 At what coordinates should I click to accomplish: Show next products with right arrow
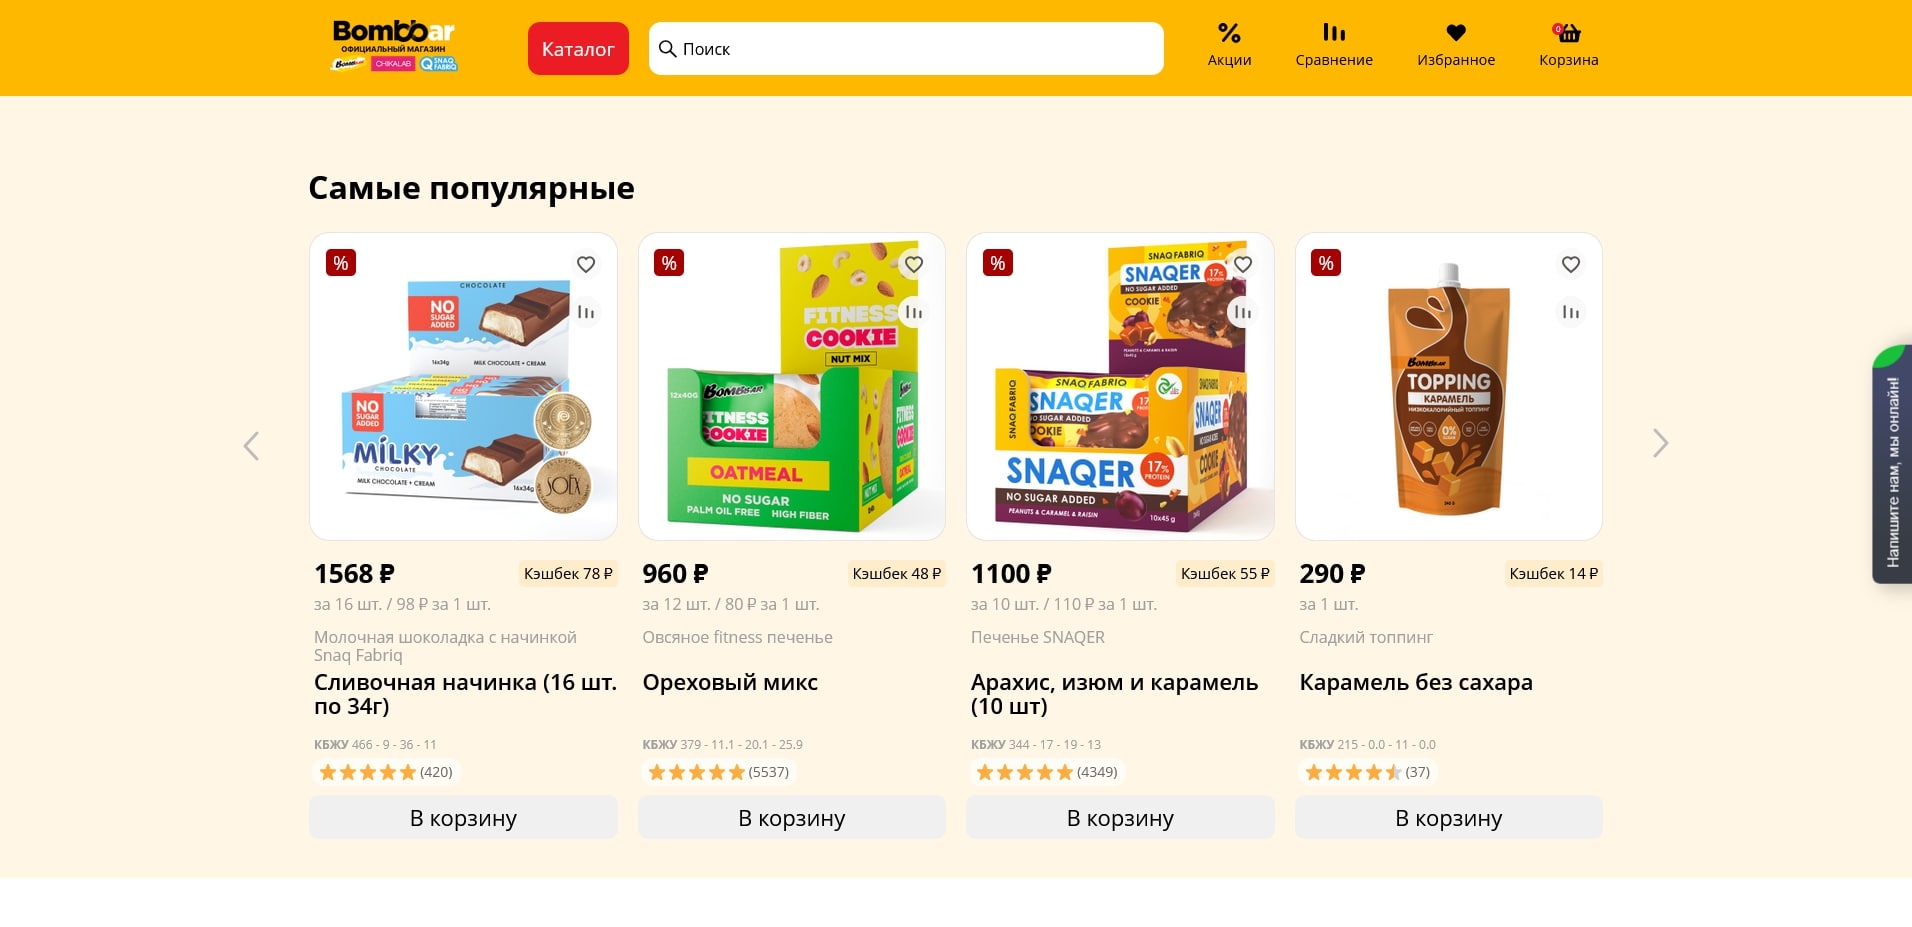click(1660, 443)
